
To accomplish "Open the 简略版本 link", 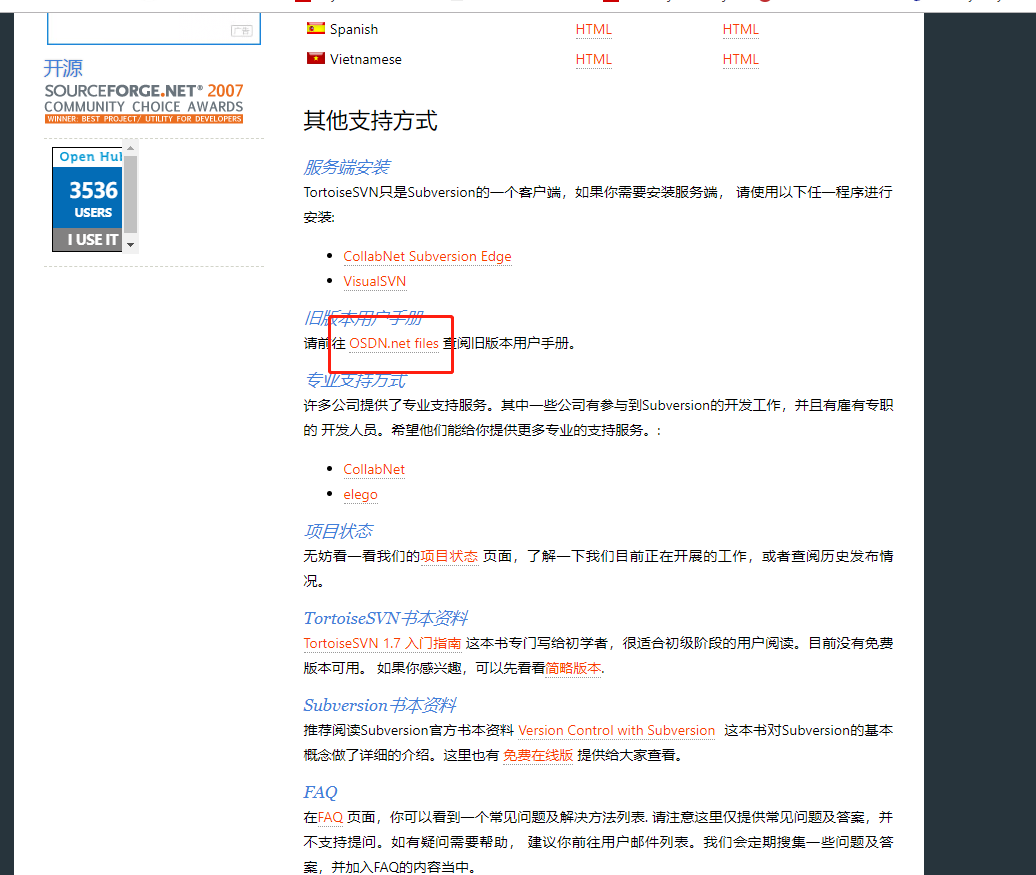I will coord(574,668).
